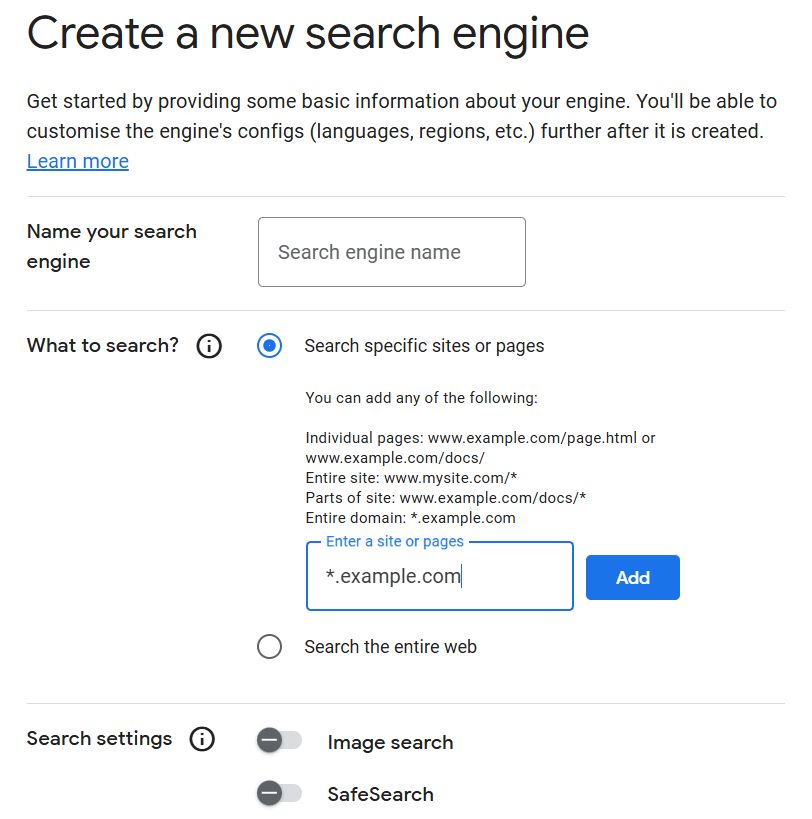
Task: Click the Enter a site or pages field
Action: (439, 576)
